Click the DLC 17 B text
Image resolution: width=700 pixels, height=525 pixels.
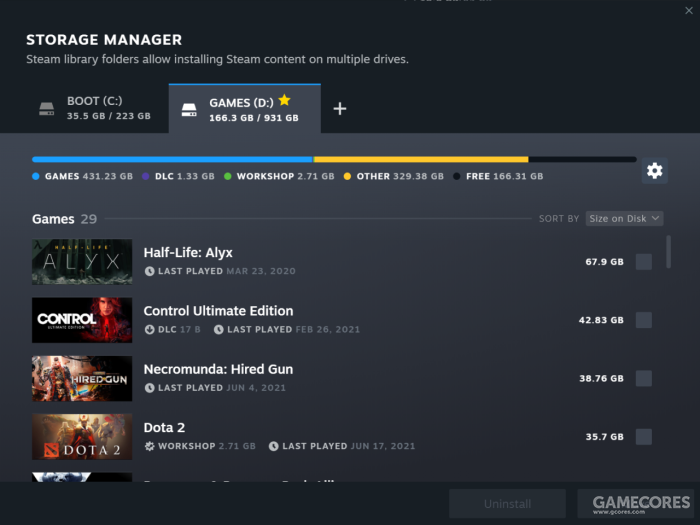(x=179, y=329)
